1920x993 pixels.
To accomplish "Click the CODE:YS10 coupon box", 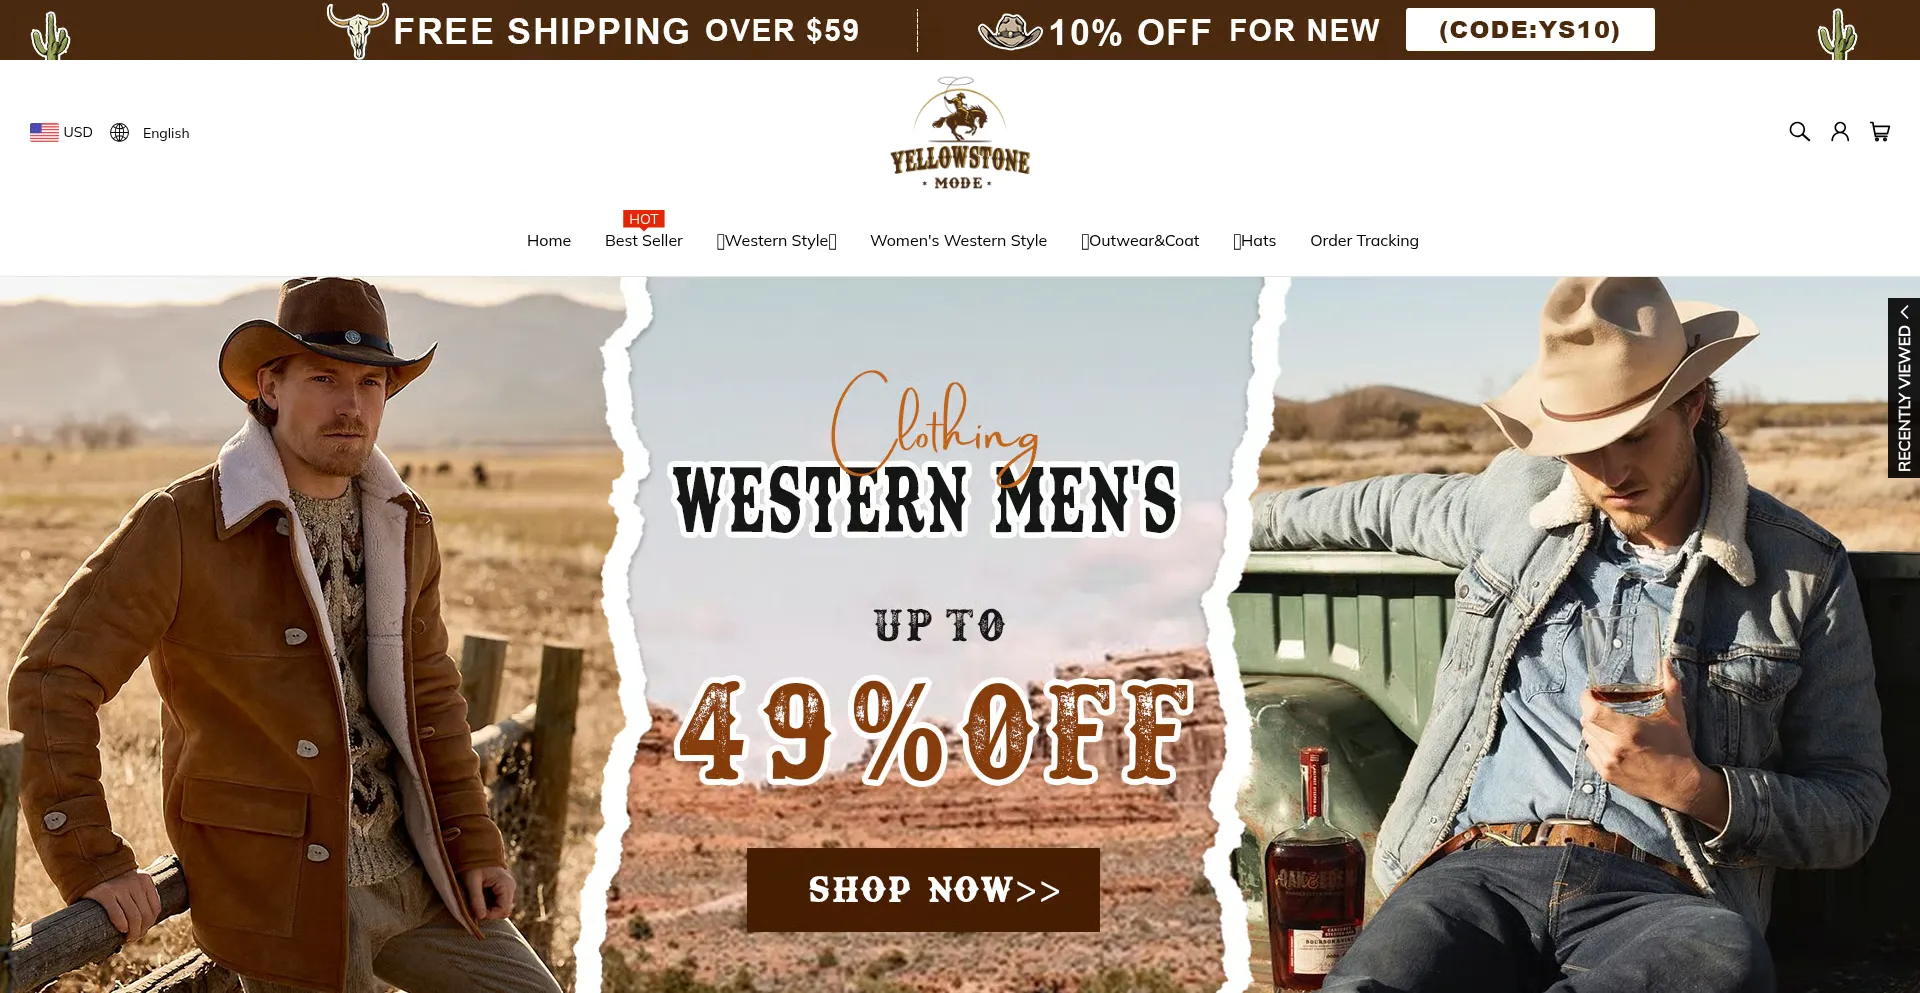I will pos(1530,30).
